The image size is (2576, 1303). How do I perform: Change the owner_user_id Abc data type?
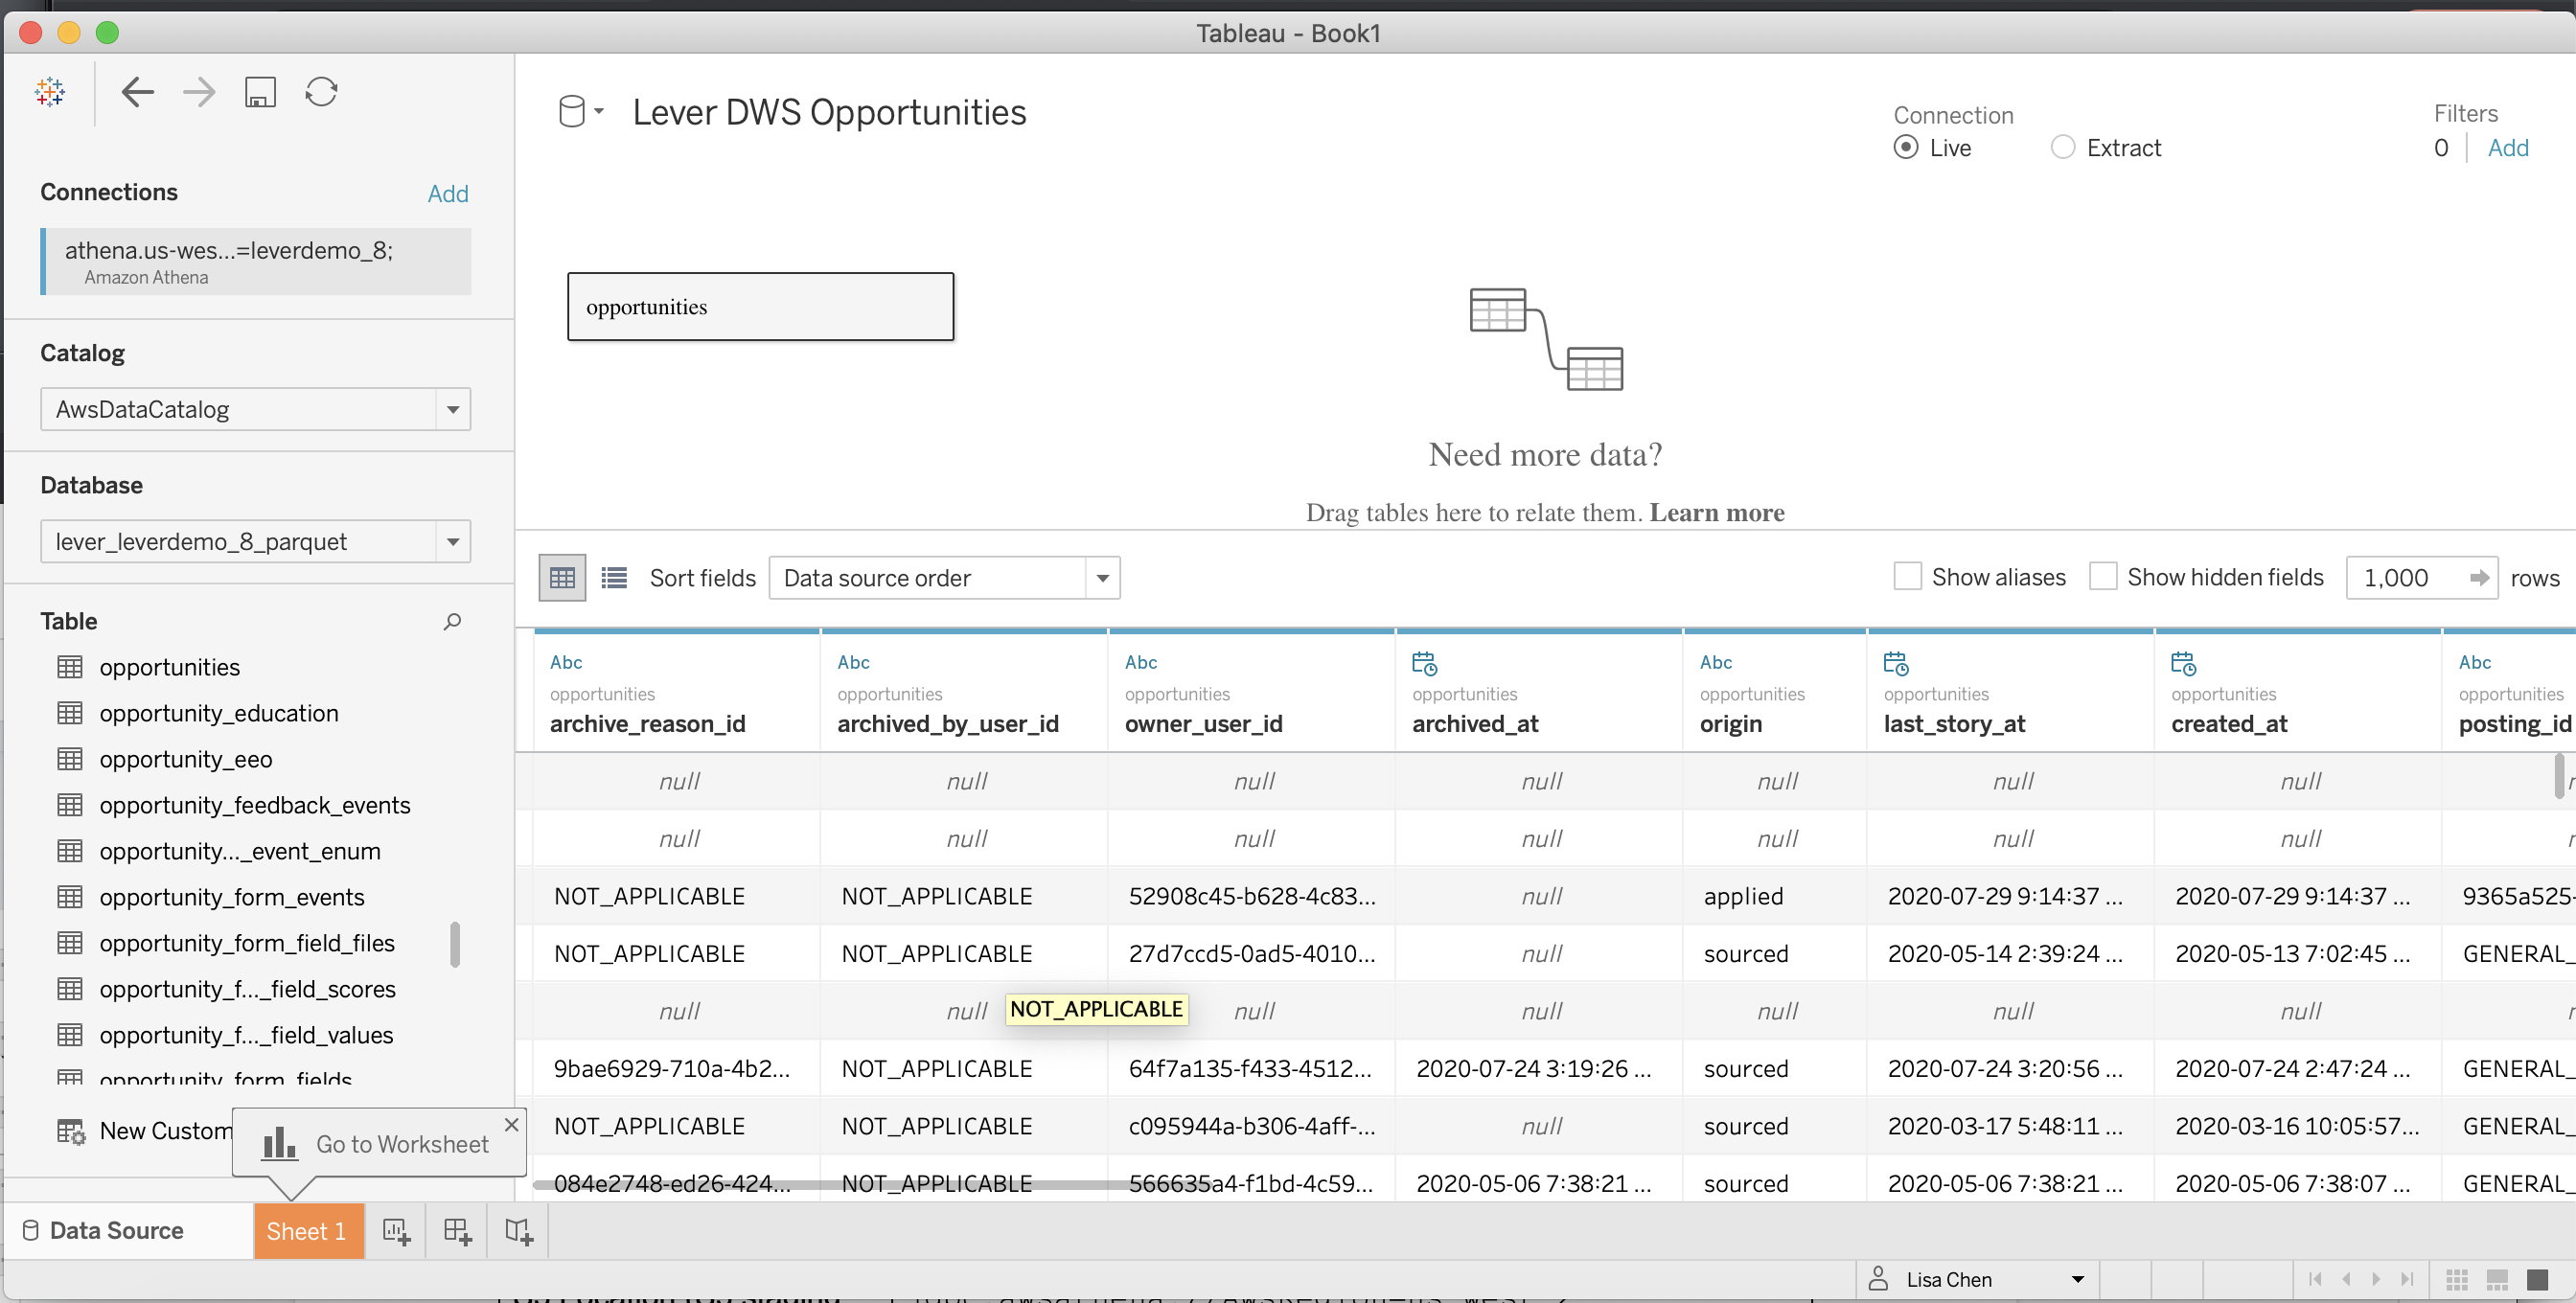[x=1141, y=662]
